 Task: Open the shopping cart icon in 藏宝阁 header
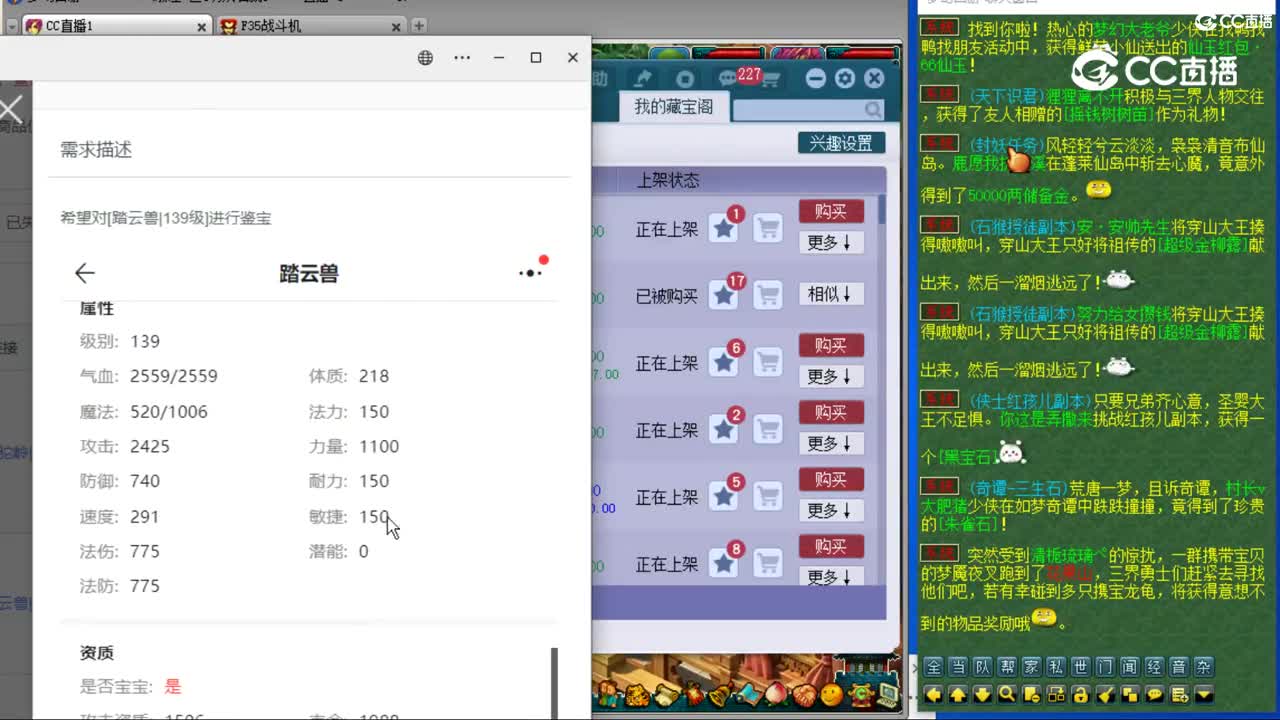[x=771, y=79]
